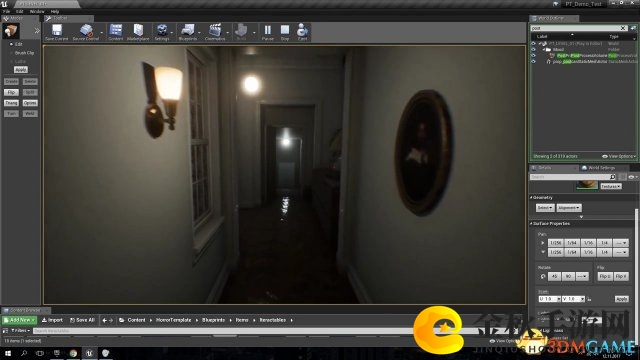Open the Edit menu
The width and height of the screenshot is (640, 360).
pyautogui.click(x=20, y=11)
